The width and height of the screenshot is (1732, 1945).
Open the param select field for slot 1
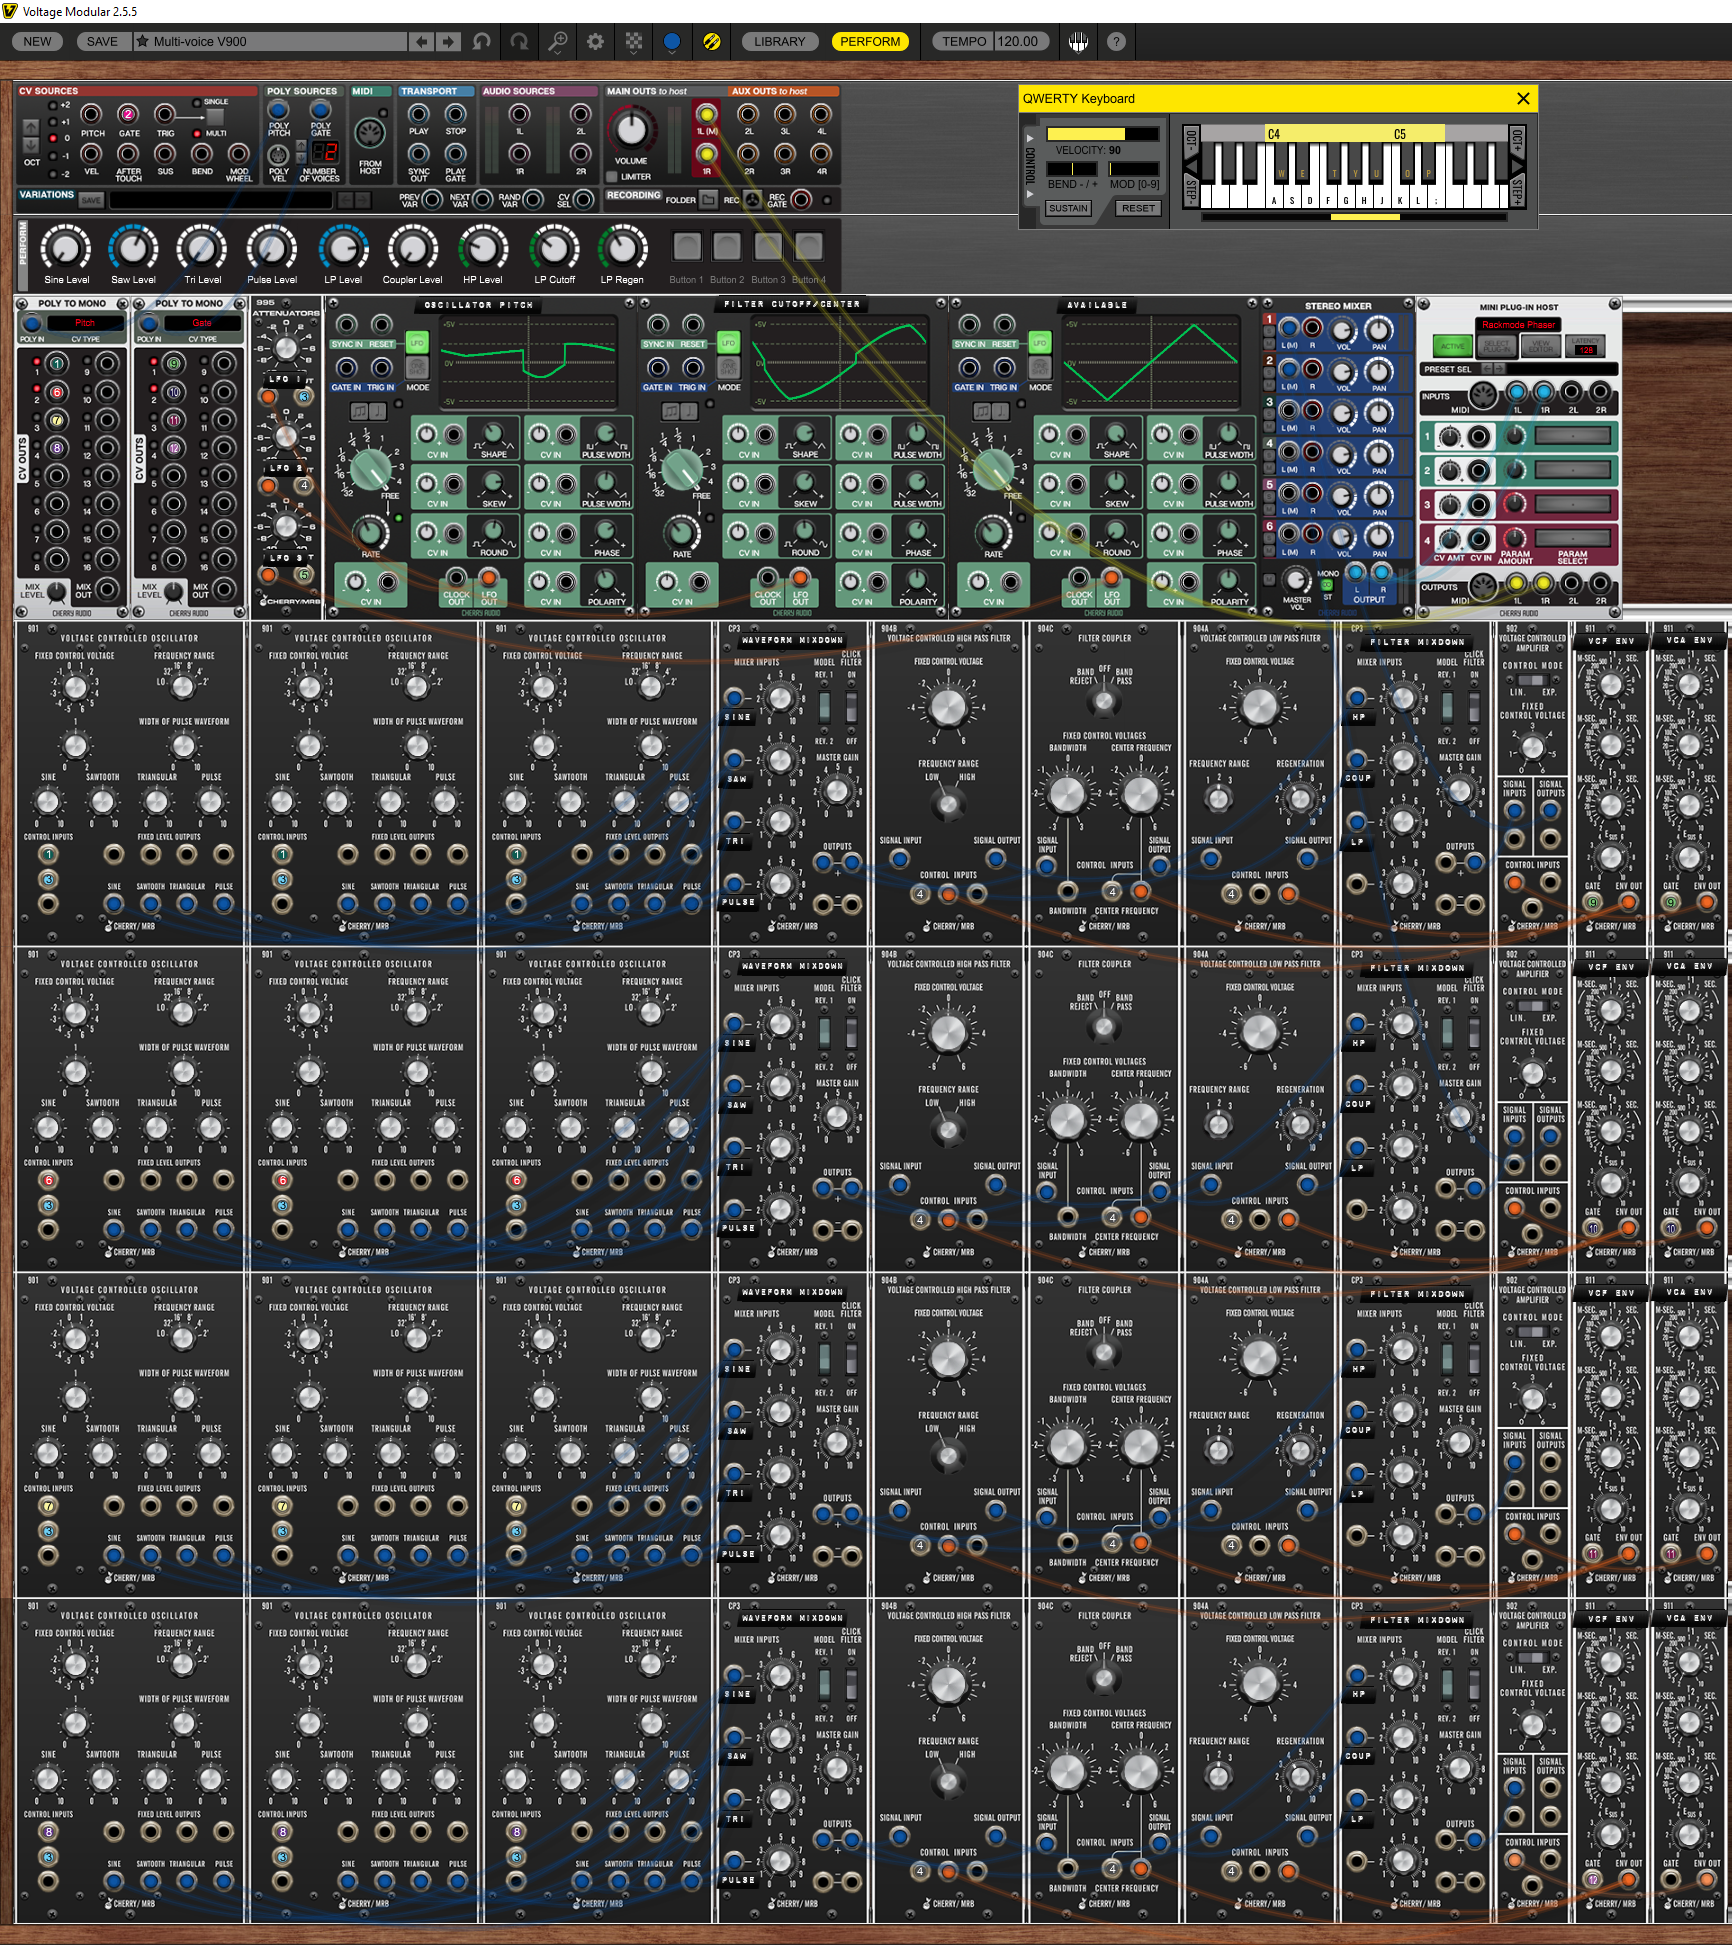coord(1572,436)
